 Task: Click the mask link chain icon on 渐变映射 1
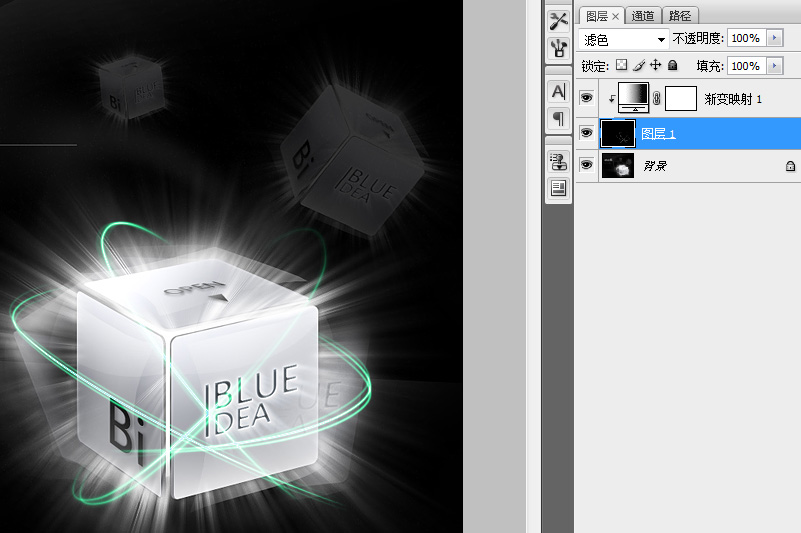tap(657, 98)
